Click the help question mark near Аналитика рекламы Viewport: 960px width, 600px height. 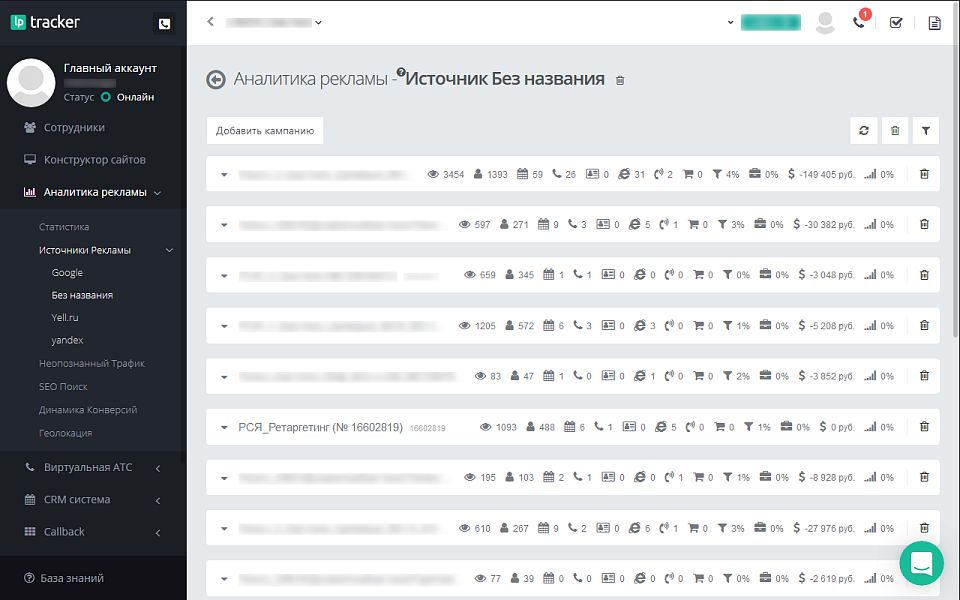pos(399,70)
